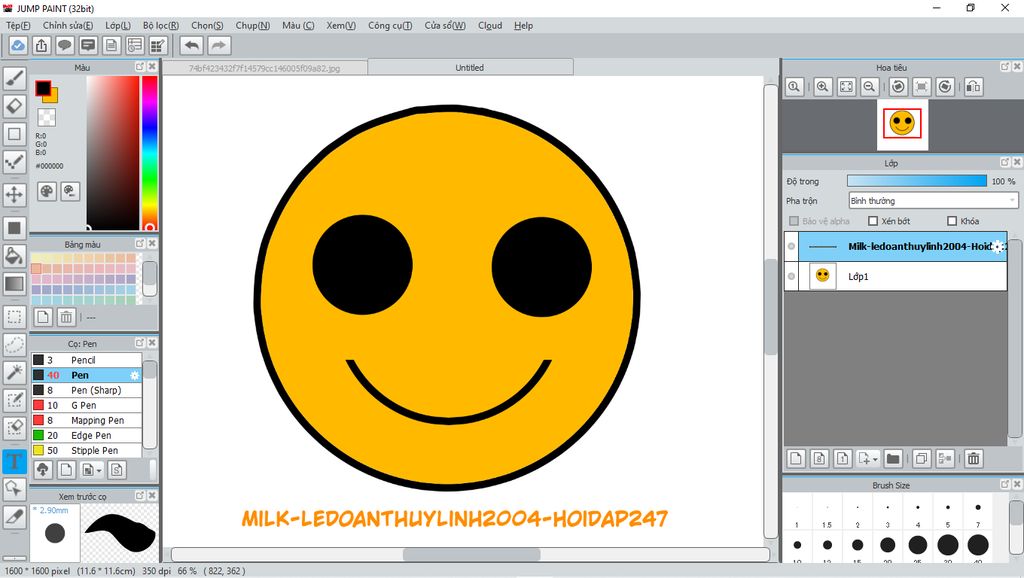Image resolution: width=1024 pixels, height=578 pixels.
Task: Duplicate the current layer
Action: (x=921, y=458)
